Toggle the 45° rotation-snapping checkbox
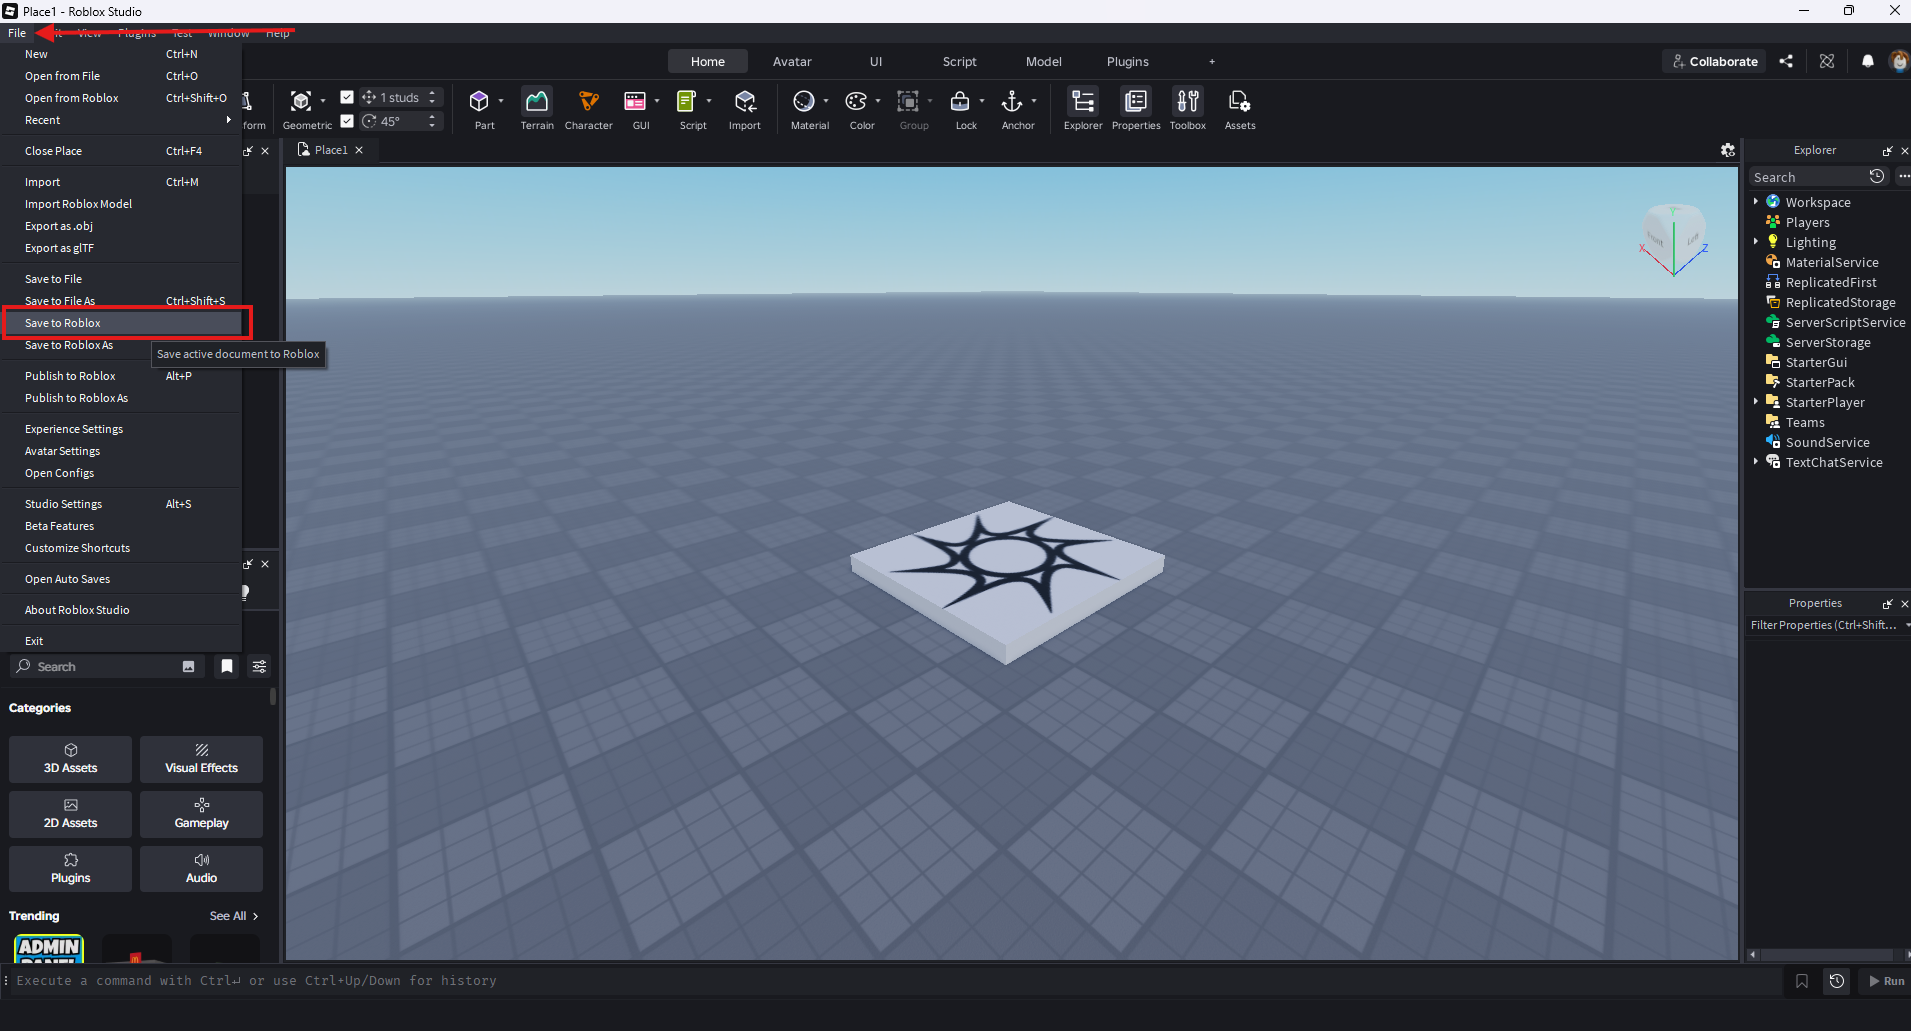This screenshot has width=1911, height=1031. (347, 121)
